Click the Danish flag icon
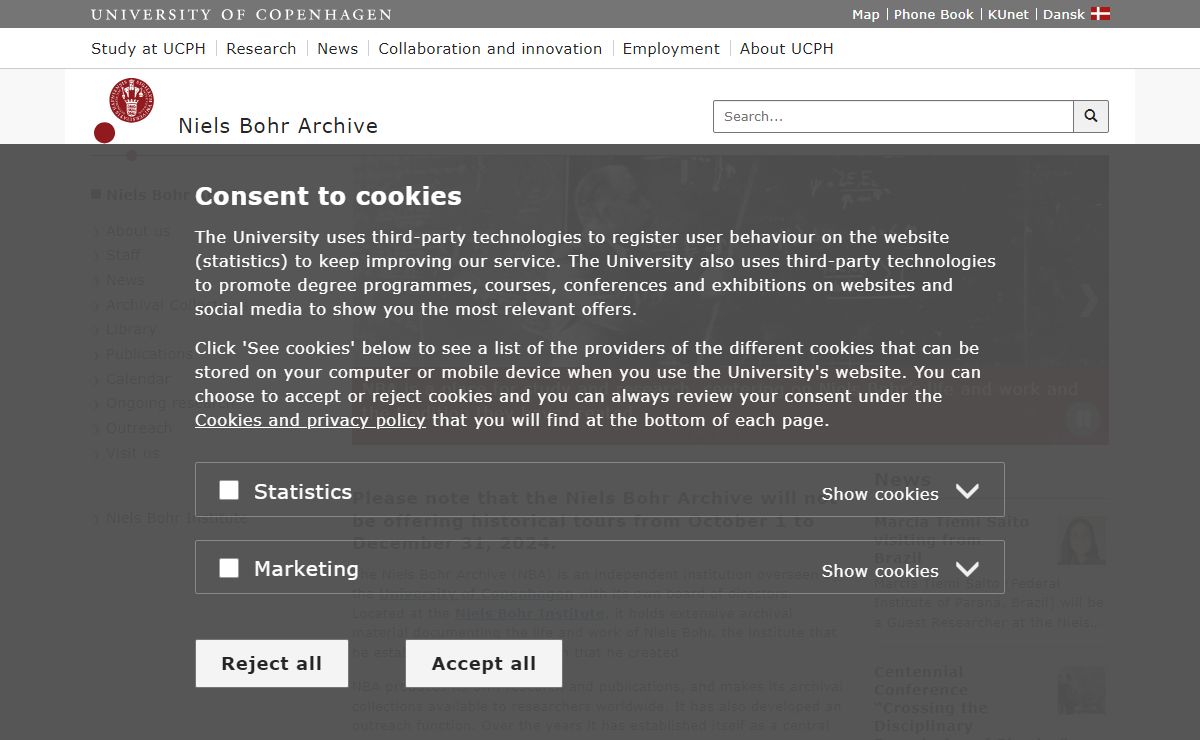 pyautogui.click(x=1100, y=14)
